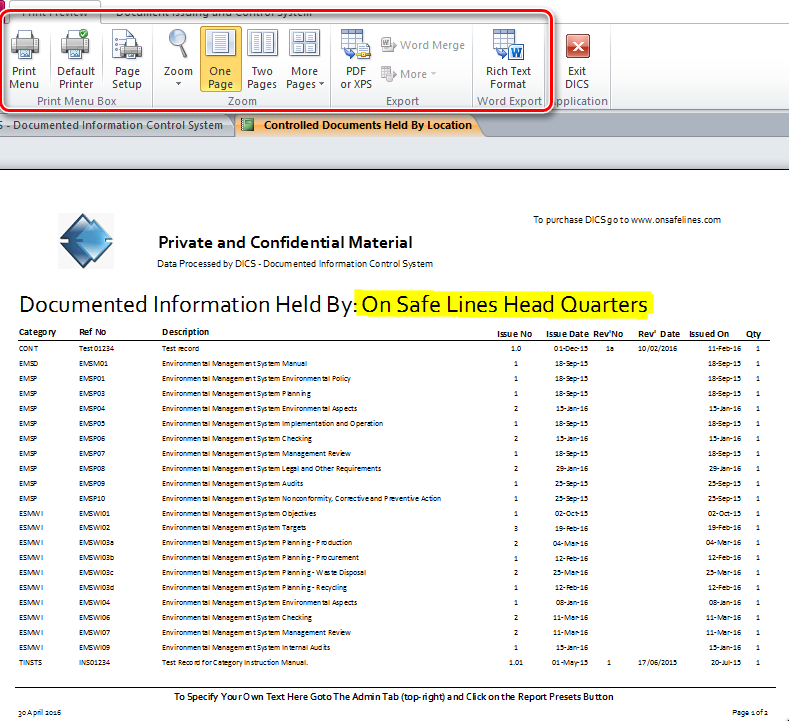Click the Private and Confidential Material heading
789x721 pixels.
[x=285, y=243]
